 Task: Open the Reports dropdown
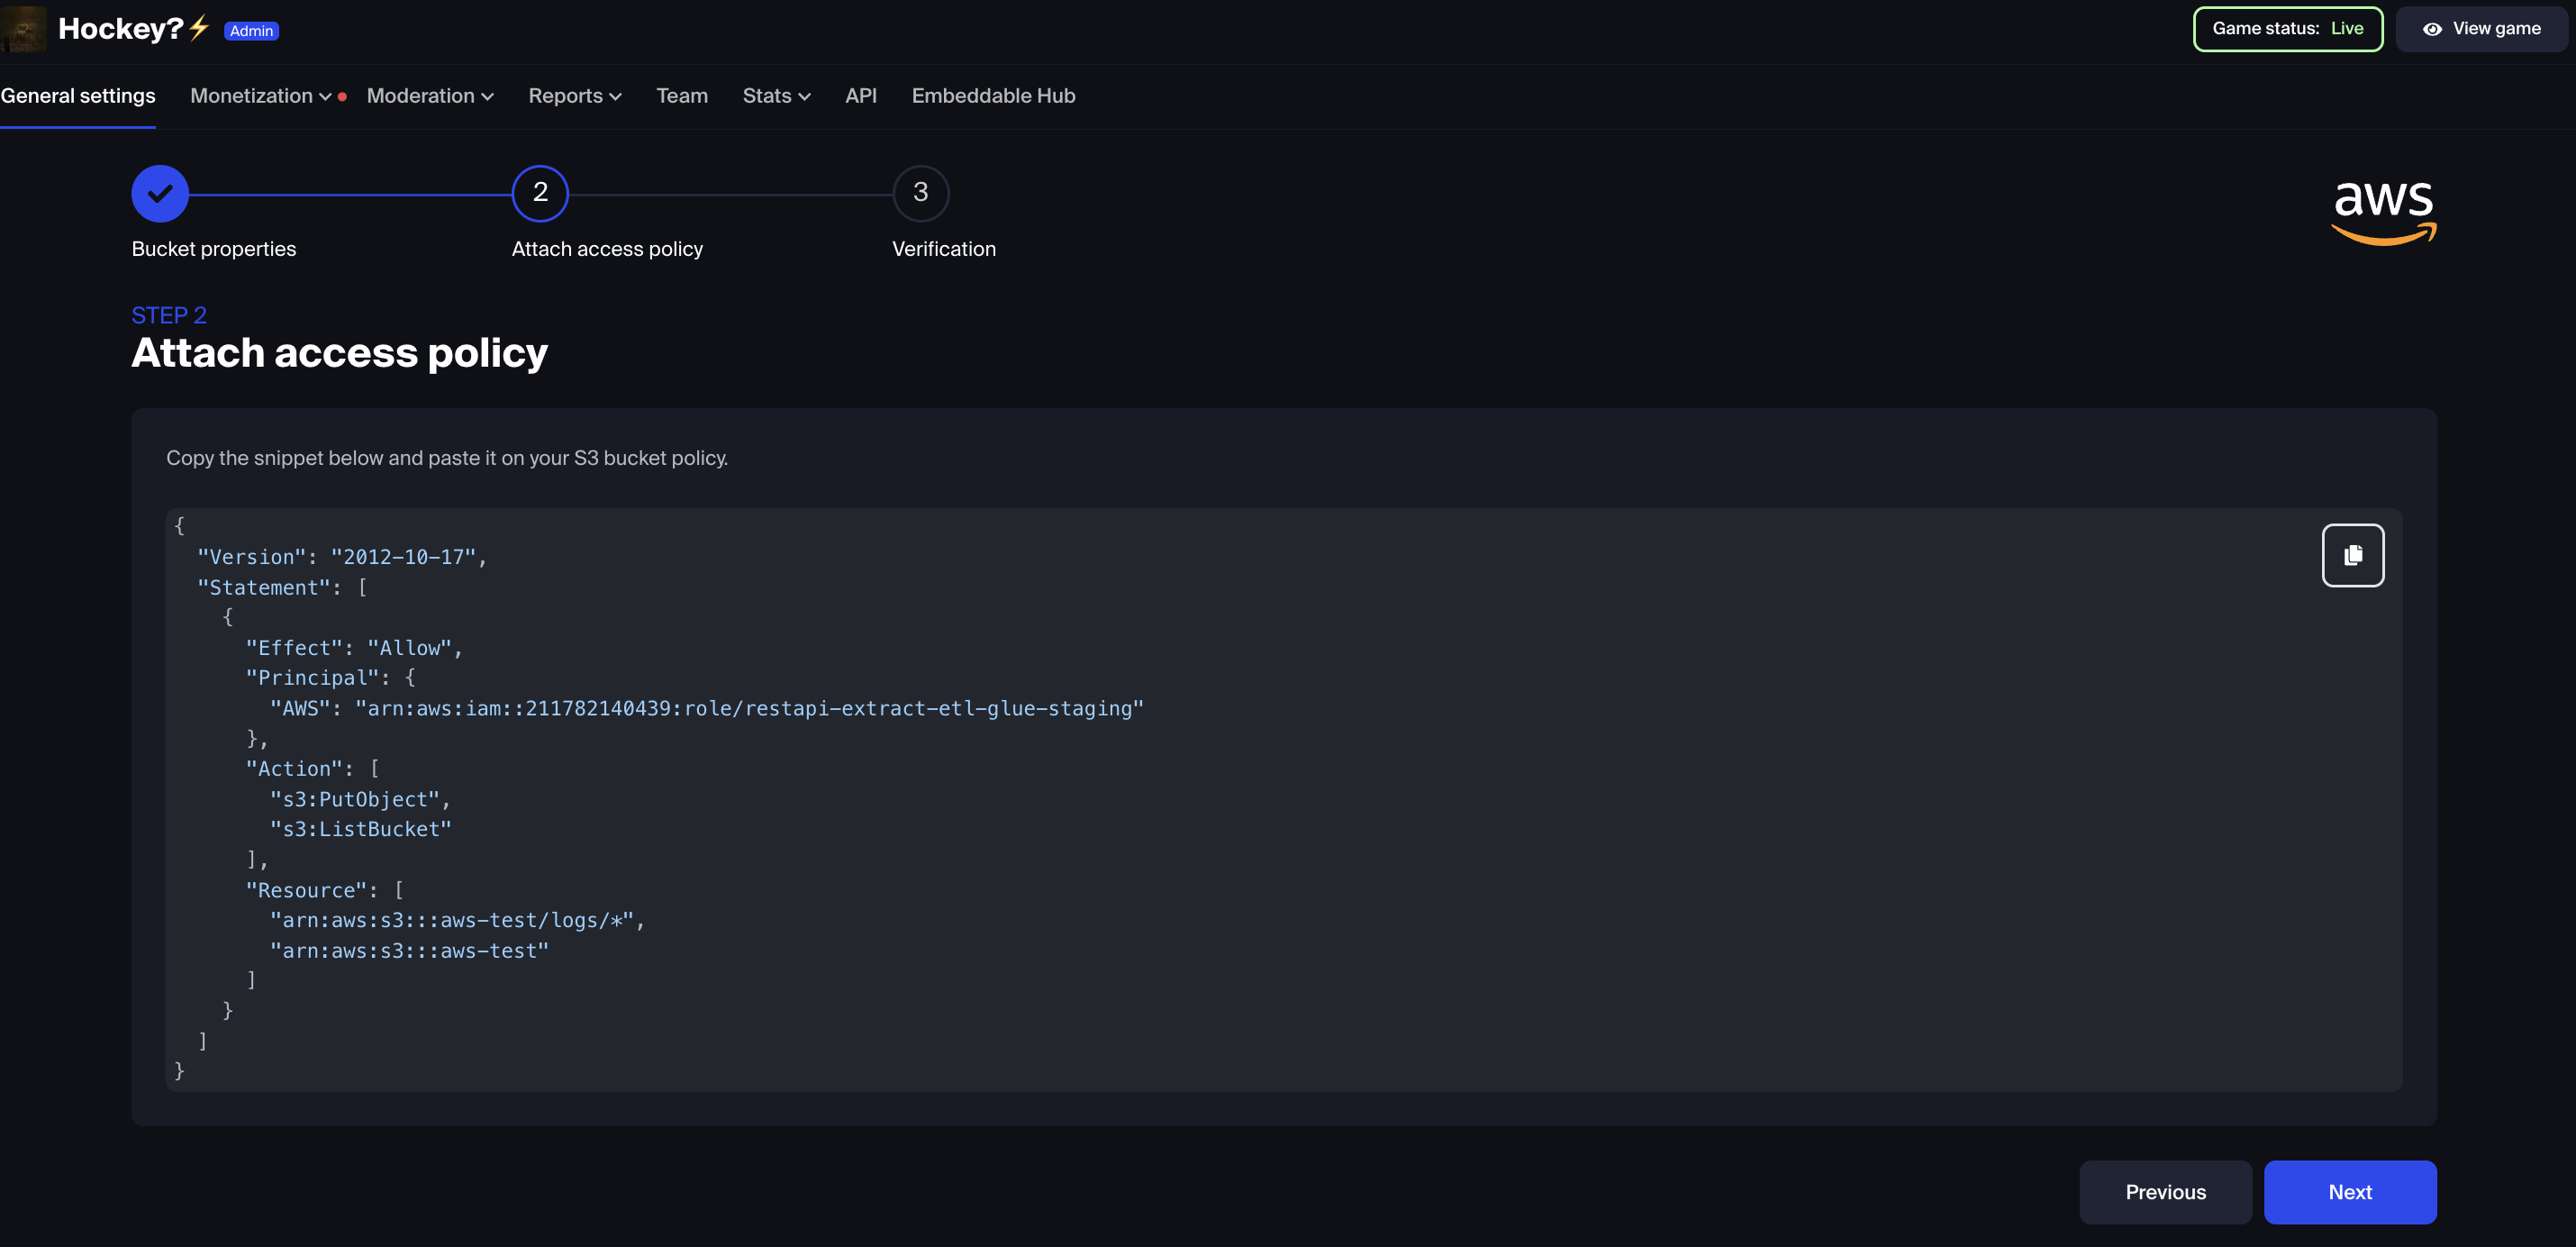pyautogui.click(x=575, y=96)
